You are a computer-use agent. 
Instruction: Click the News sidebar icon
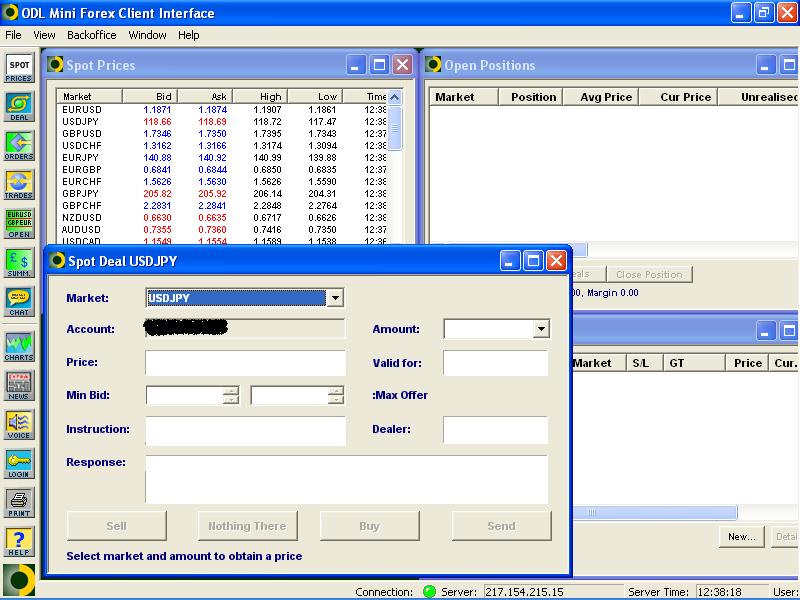click(x=19, y=385)
